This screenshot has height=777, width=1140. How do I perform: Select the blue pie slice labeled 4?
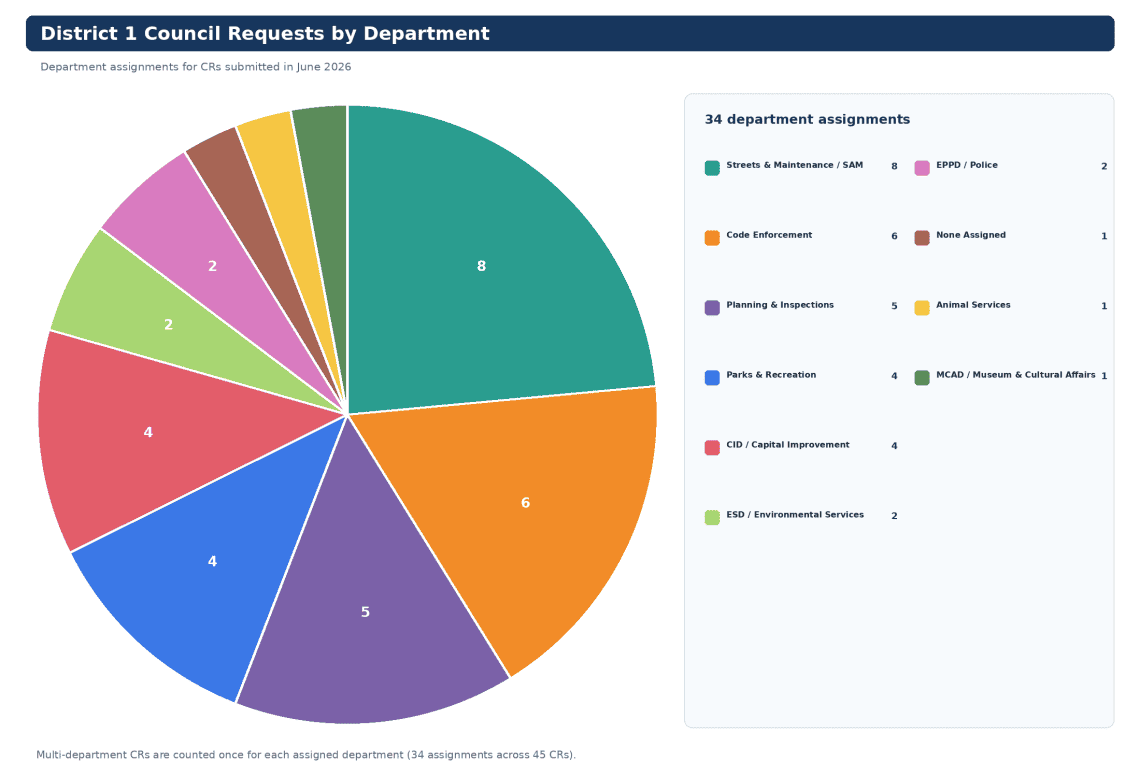[x=212, y=560]
